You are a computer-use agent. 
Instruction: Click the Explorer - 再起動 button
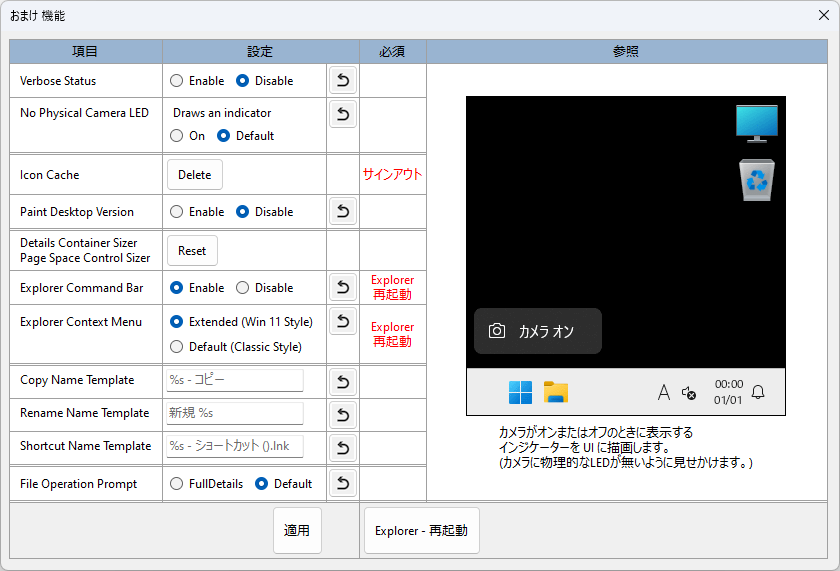coord(422,530)
